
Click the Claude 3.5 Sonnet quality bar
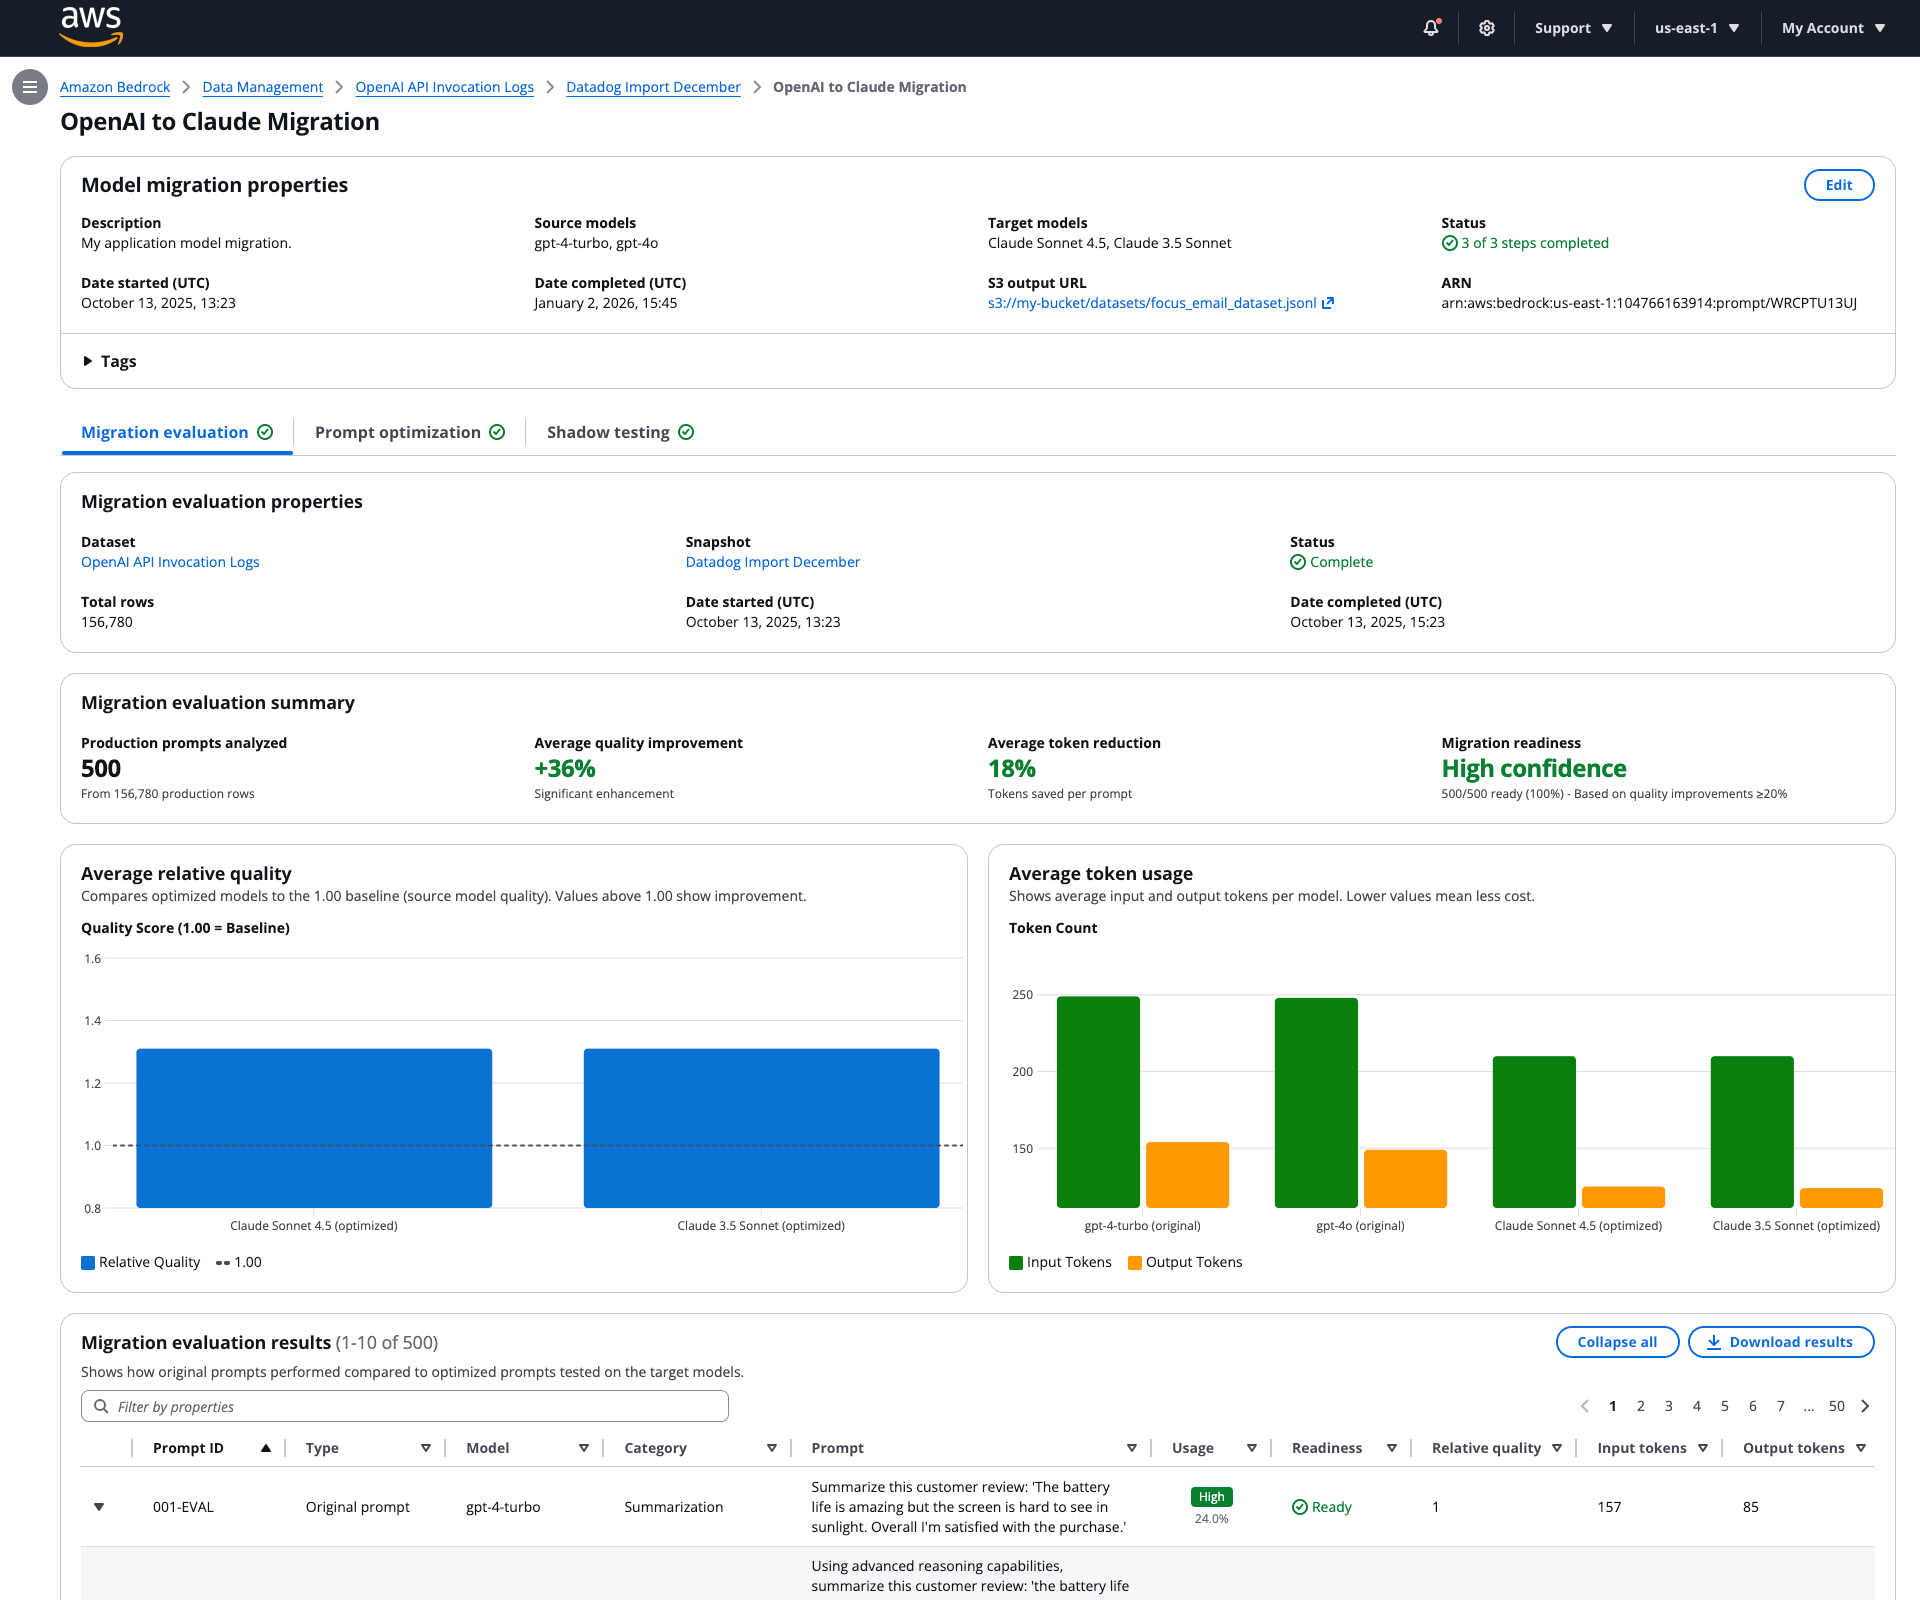click(761, 1128)
